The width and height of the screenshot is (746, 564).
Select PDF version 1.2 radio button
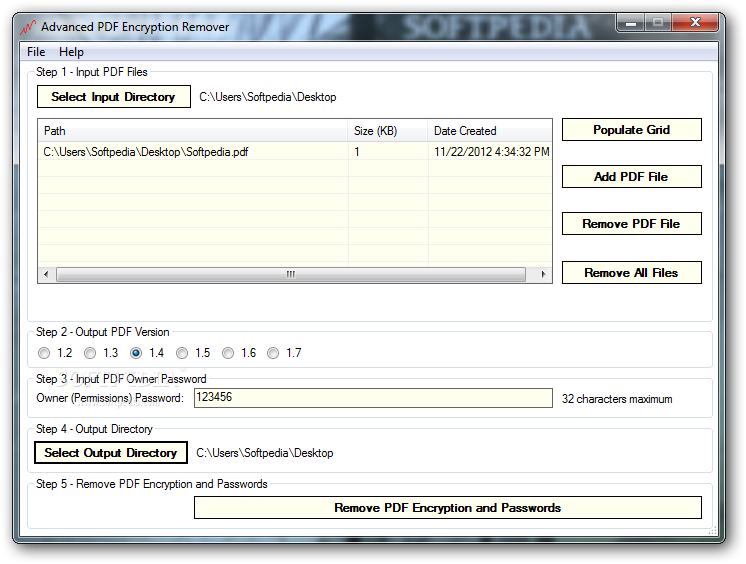pos(44,353)
